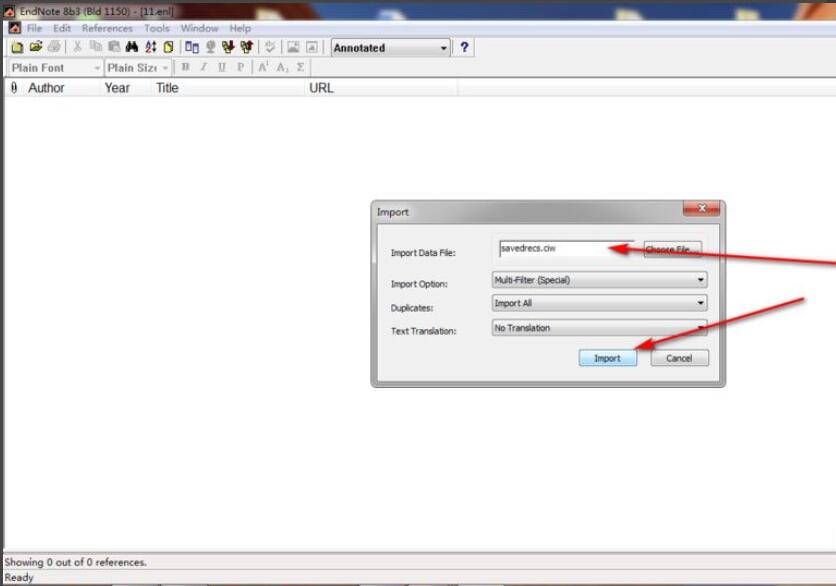
Task: Open the File menu
Action: 34,28
